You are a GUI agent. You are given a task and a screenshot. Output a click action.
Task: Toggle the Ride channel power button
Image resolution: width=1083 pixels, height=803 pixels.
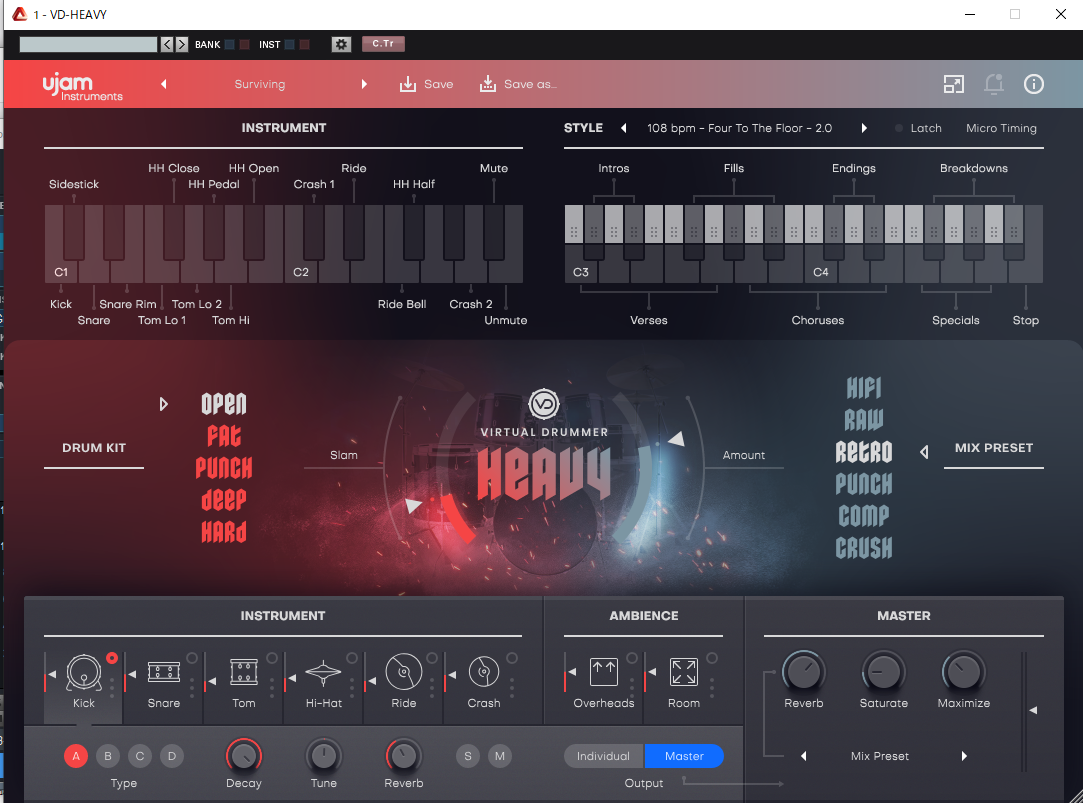click(432, 658)
